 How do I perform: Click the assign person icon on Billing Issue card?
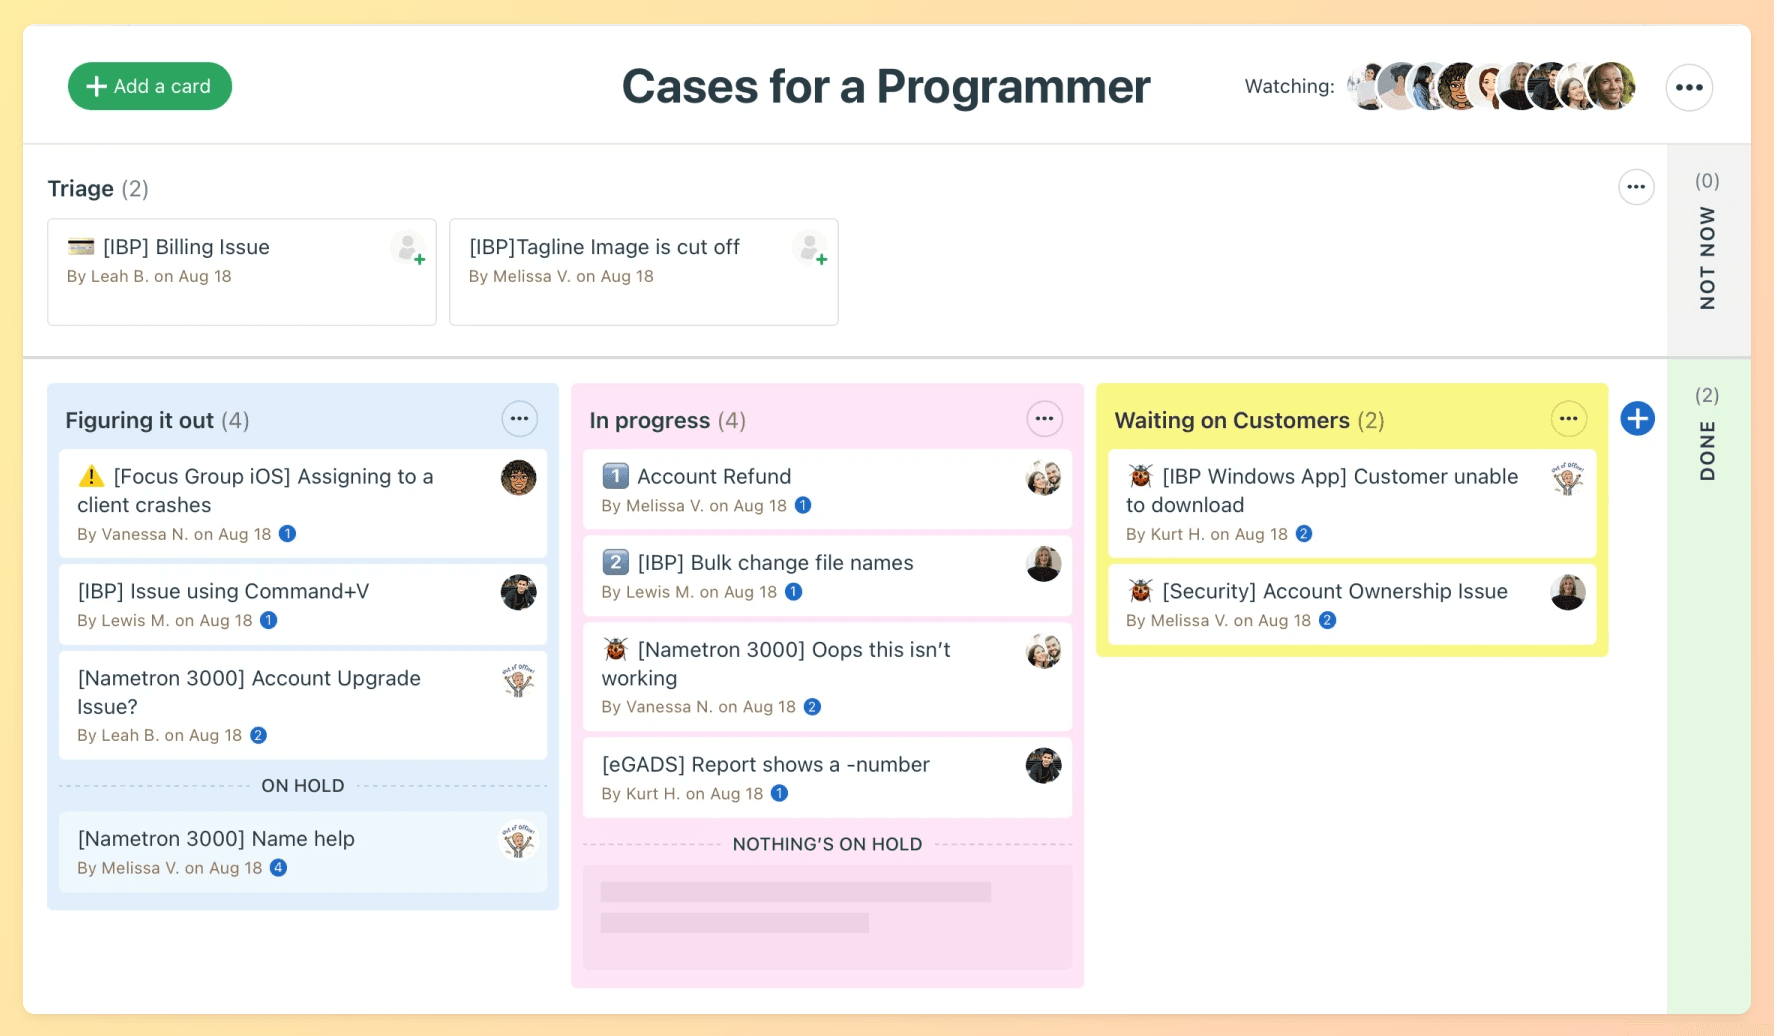(408, 247)
